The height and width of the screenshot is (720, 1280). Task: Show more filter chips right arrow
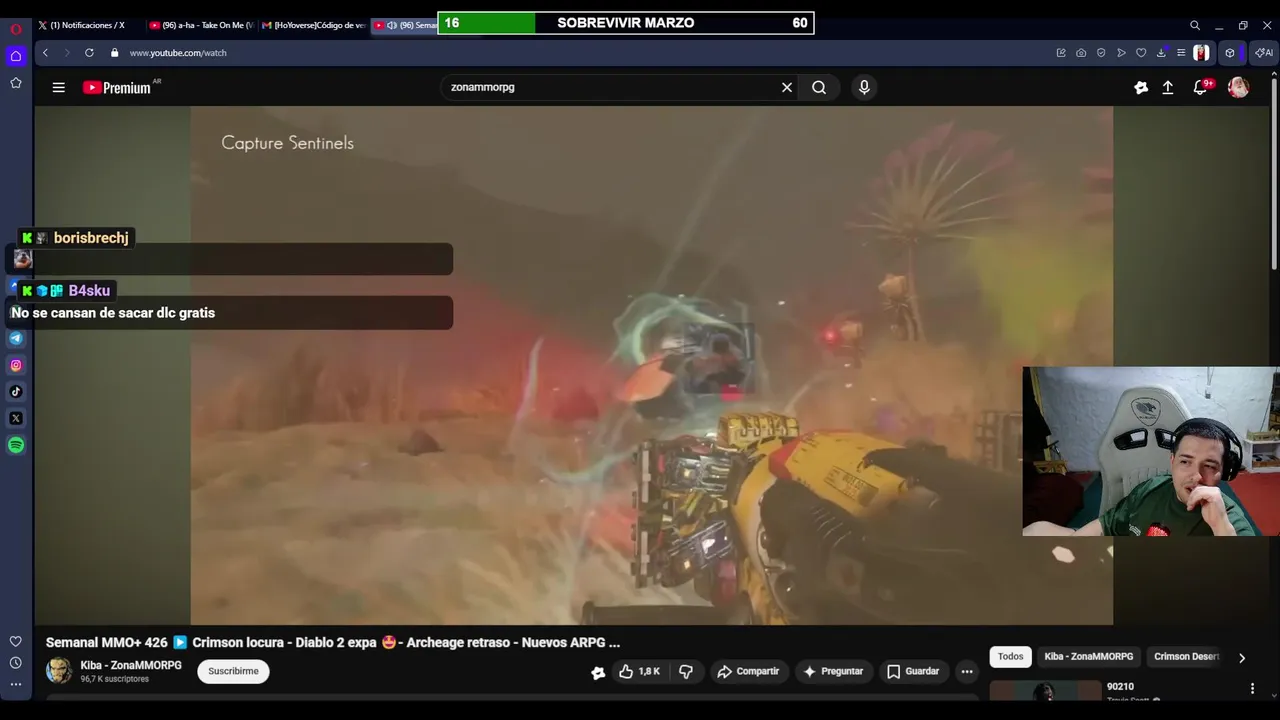pos(1242,658)
